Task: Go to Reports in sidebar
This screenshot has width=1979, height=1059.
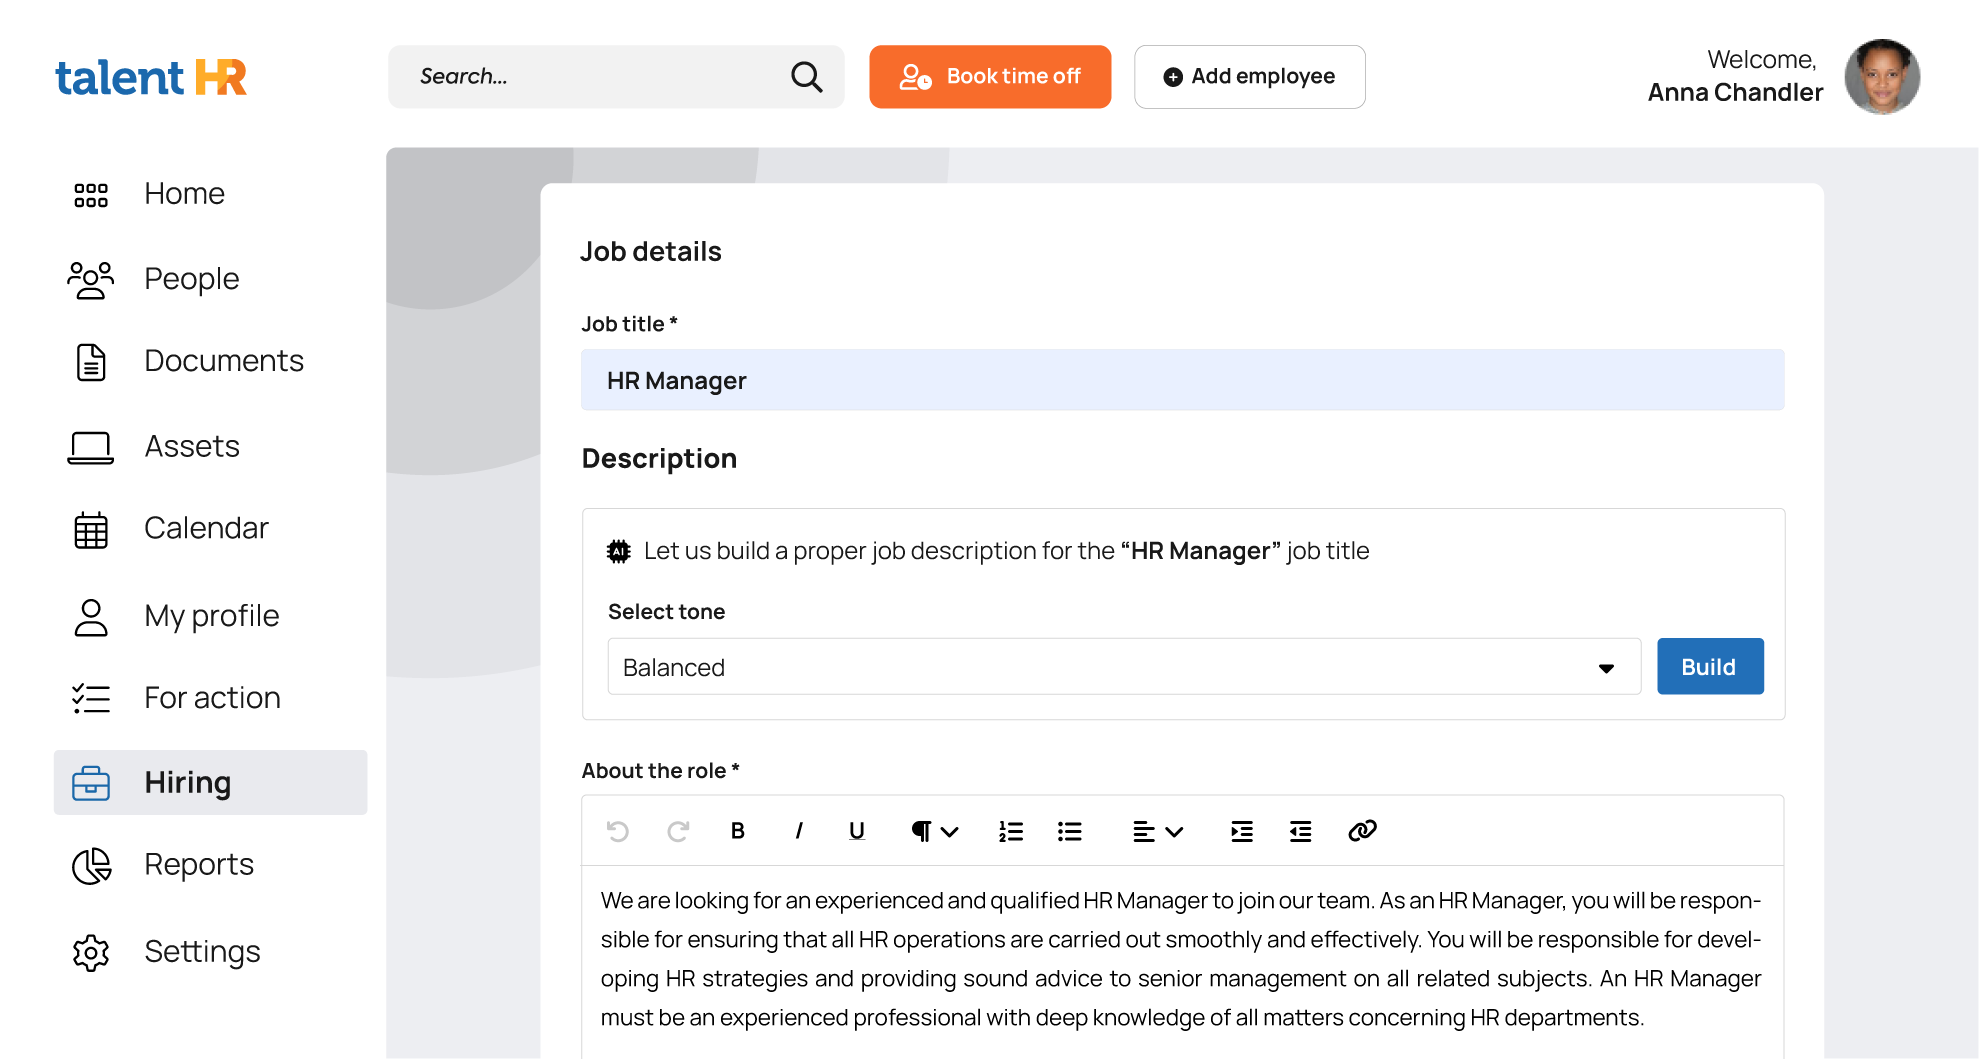Action: [x=198, y=865]
